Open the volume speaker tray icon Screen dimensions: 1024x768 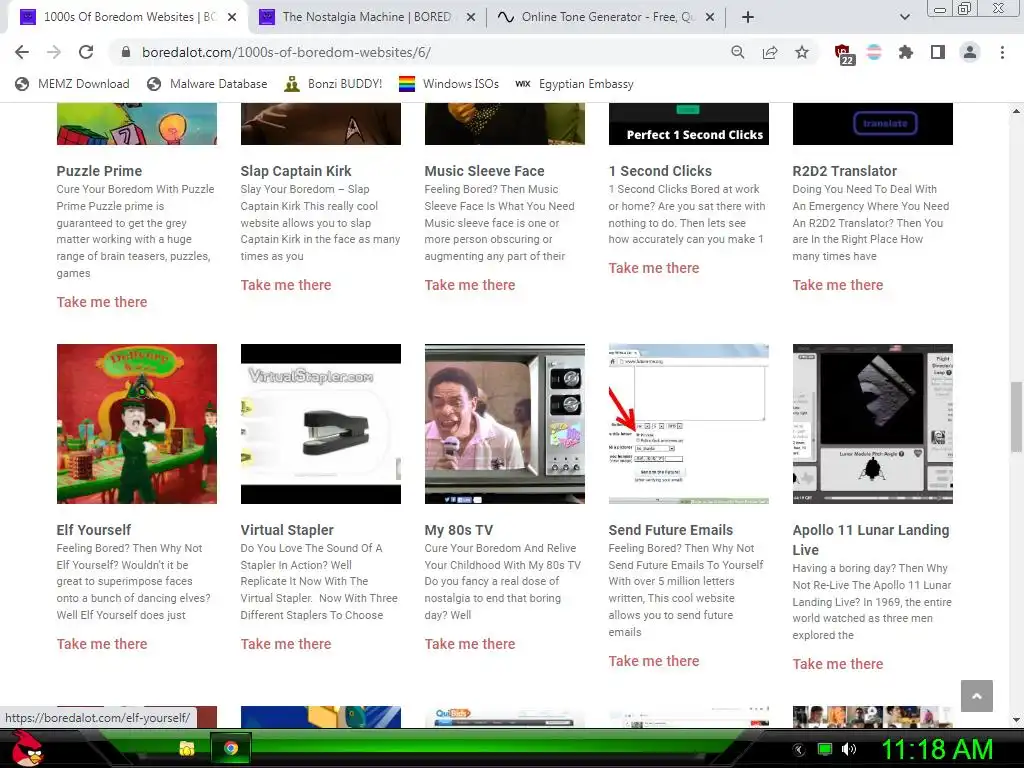tap(849, 749)
